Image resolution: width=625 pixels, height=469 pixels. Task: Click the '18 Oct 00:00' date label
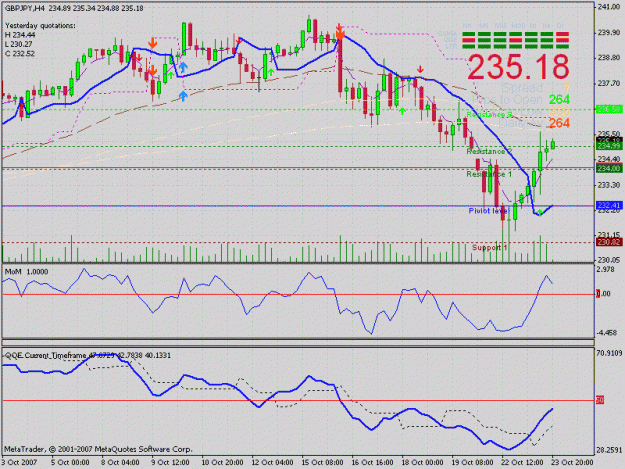pos(423,462)
